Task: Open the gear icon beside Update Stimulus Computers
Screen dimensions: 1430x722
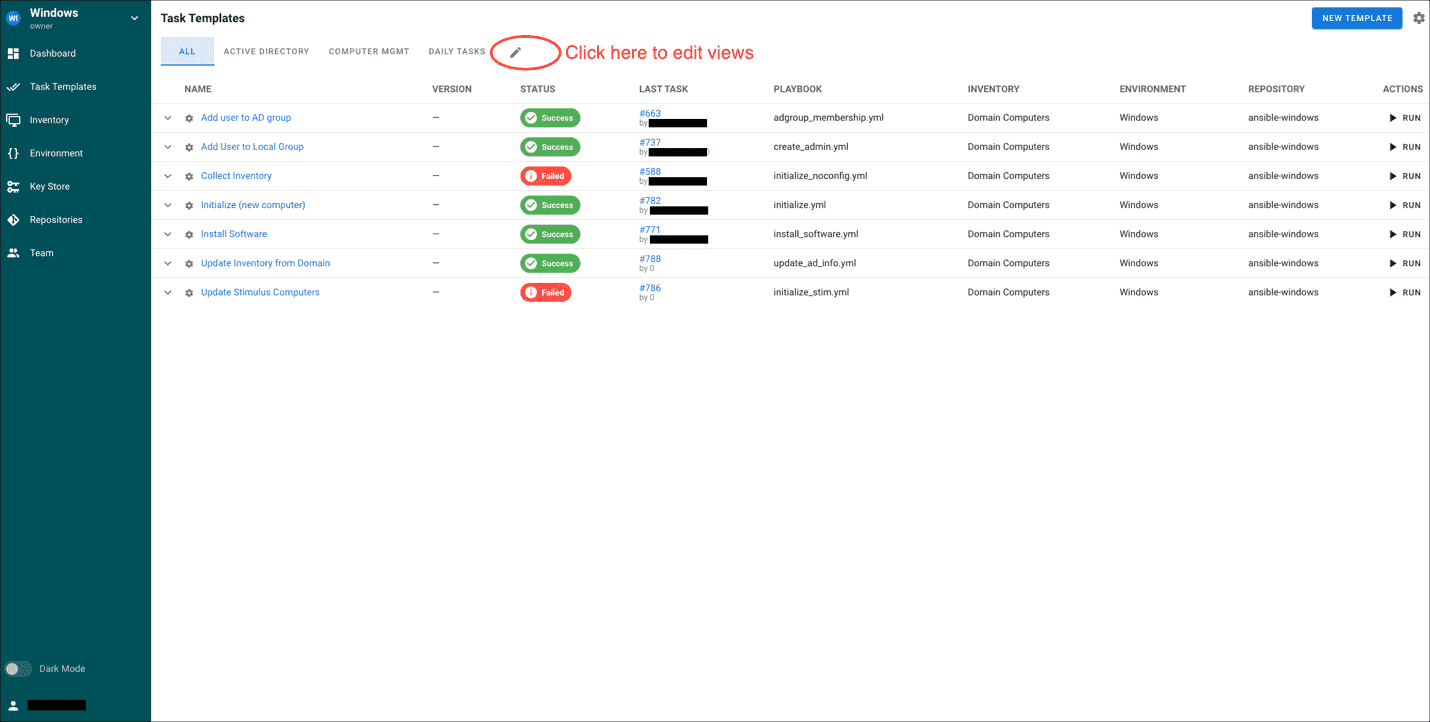Action: (x=188, y=291)
